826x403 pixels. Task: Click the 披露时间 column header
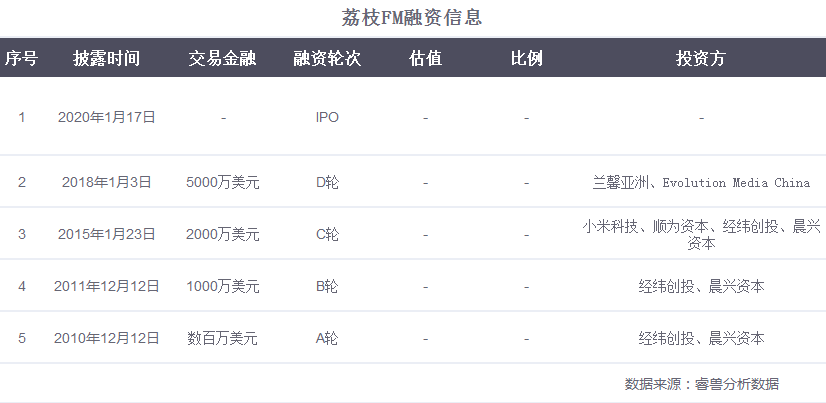(x=106, y=58)
